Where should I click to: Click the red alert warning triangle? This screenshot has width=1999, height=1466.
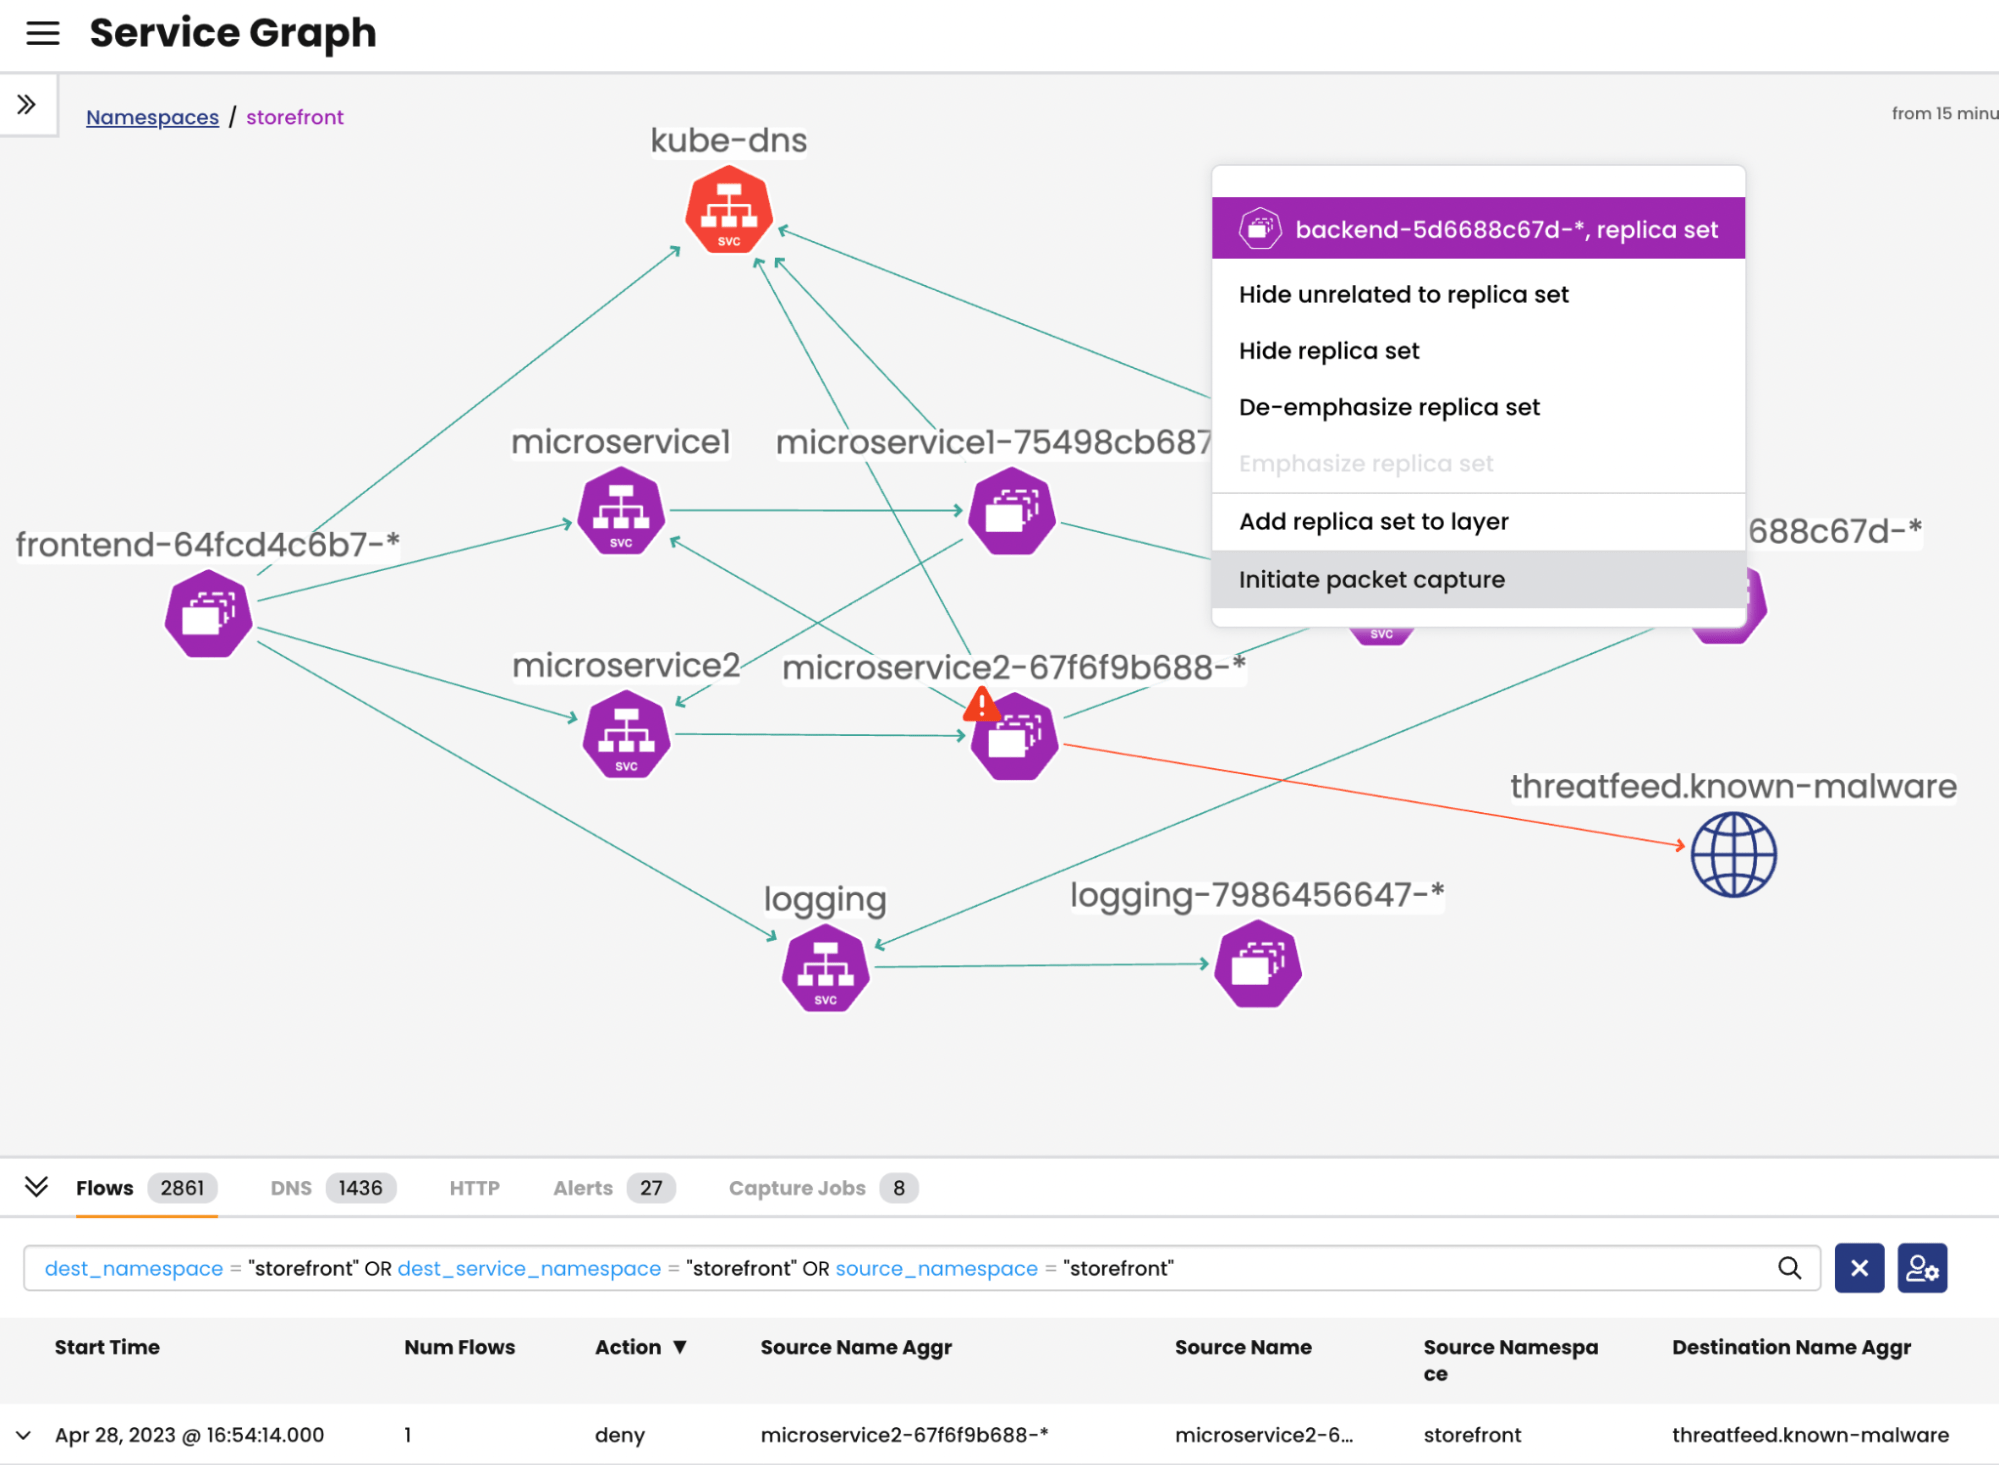tap(982, 704)
